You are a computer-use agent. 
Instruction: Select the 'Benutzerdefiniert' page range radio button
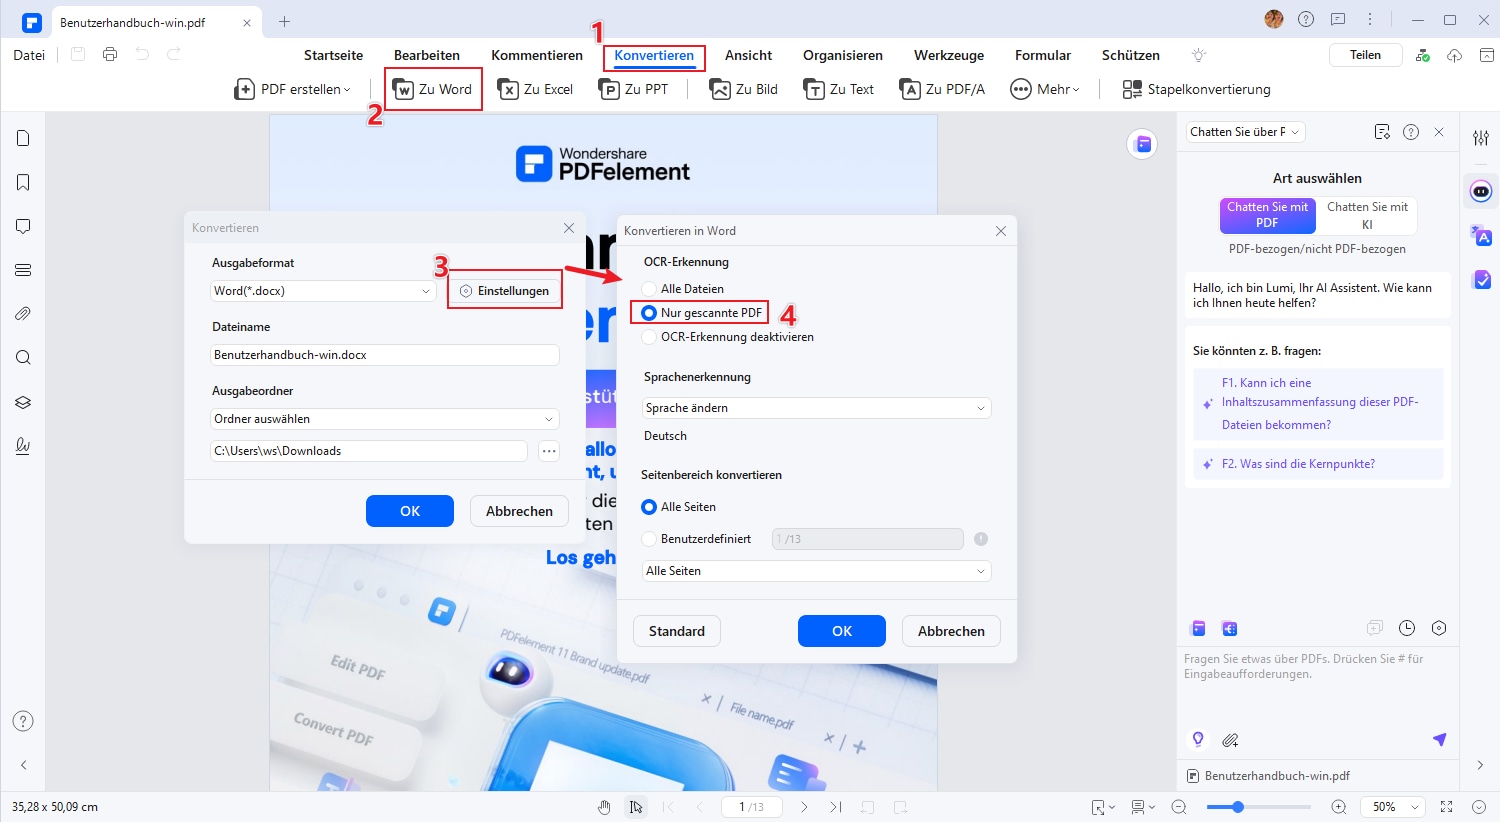pos(649,539)
